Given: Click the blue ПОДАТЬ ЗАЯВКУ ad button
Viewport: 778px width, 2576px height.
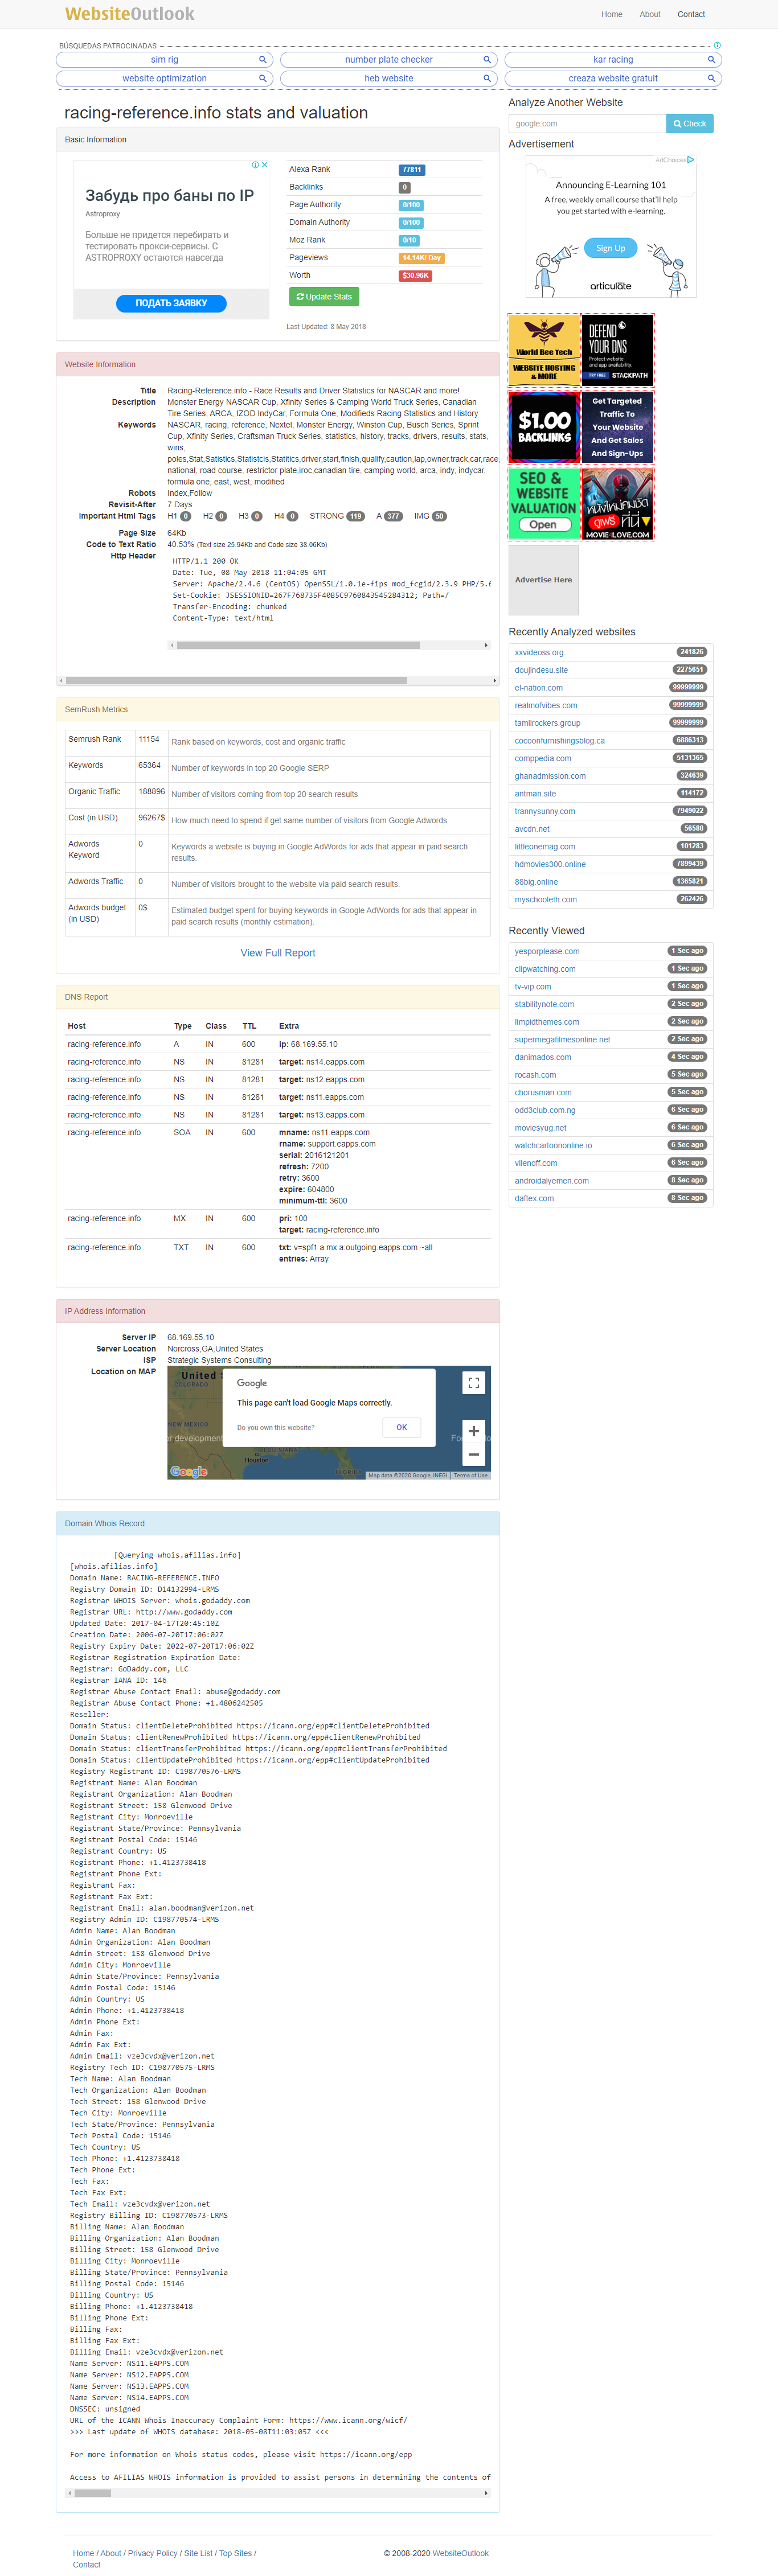Looking at the screenshot, I should (171, 303).
